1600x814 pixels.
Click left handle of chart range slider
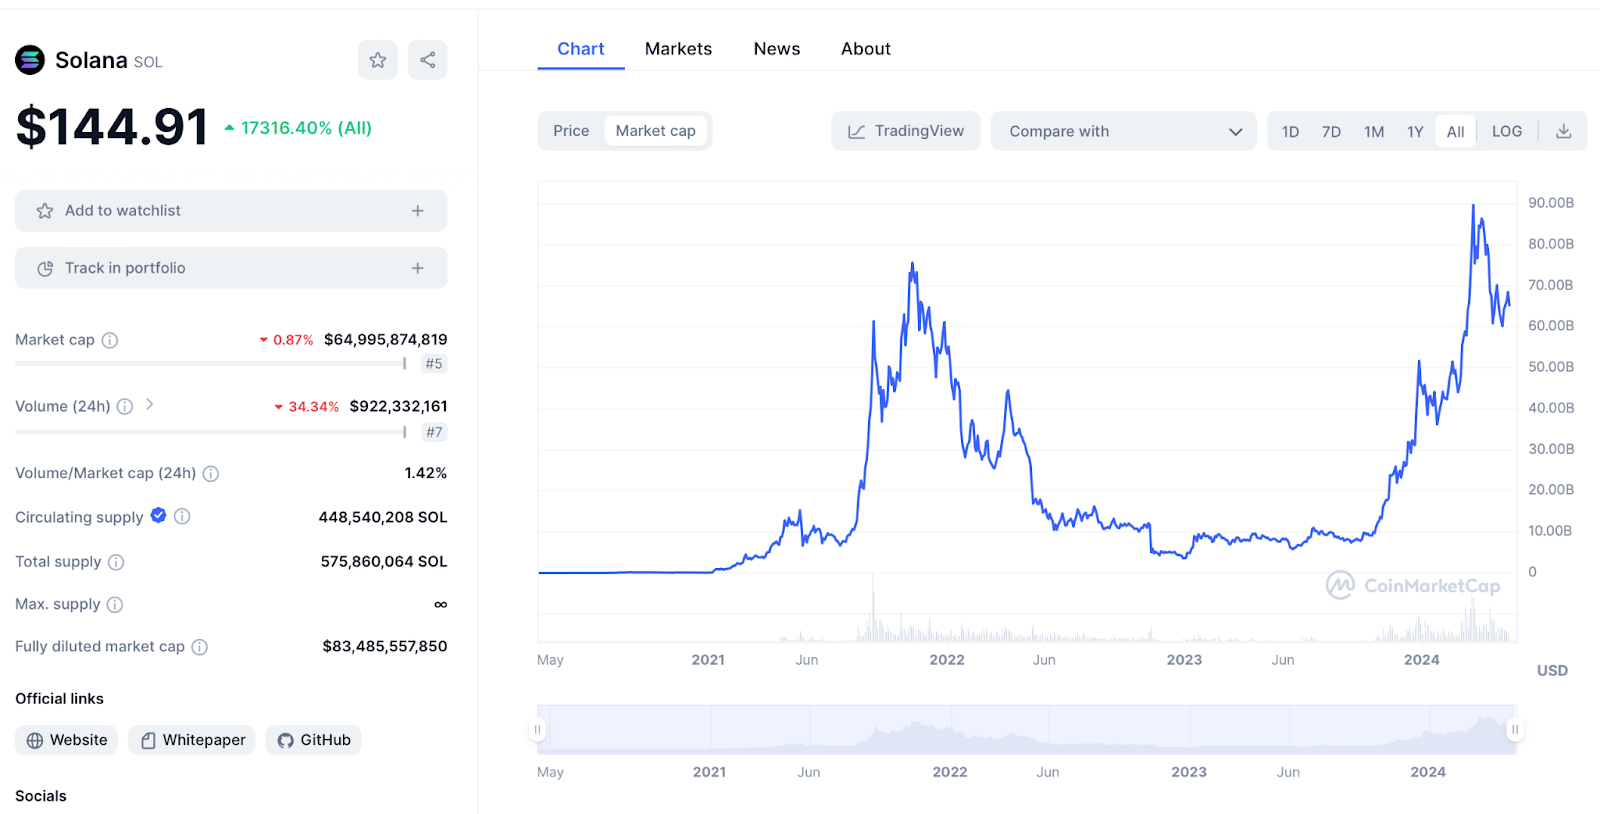538,730
